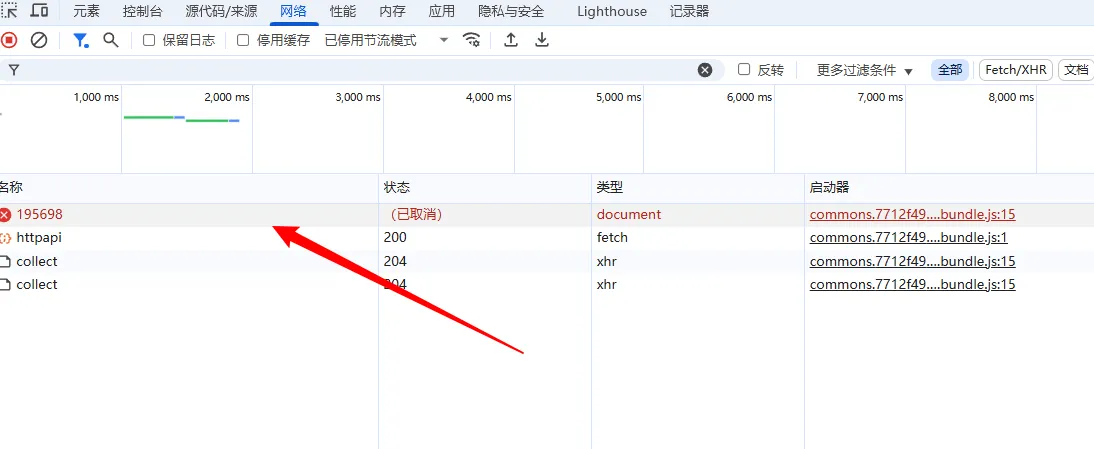Clear the network log with the clear icon
This screenshot has height=449, width=1094.
[x=39, y=40]
